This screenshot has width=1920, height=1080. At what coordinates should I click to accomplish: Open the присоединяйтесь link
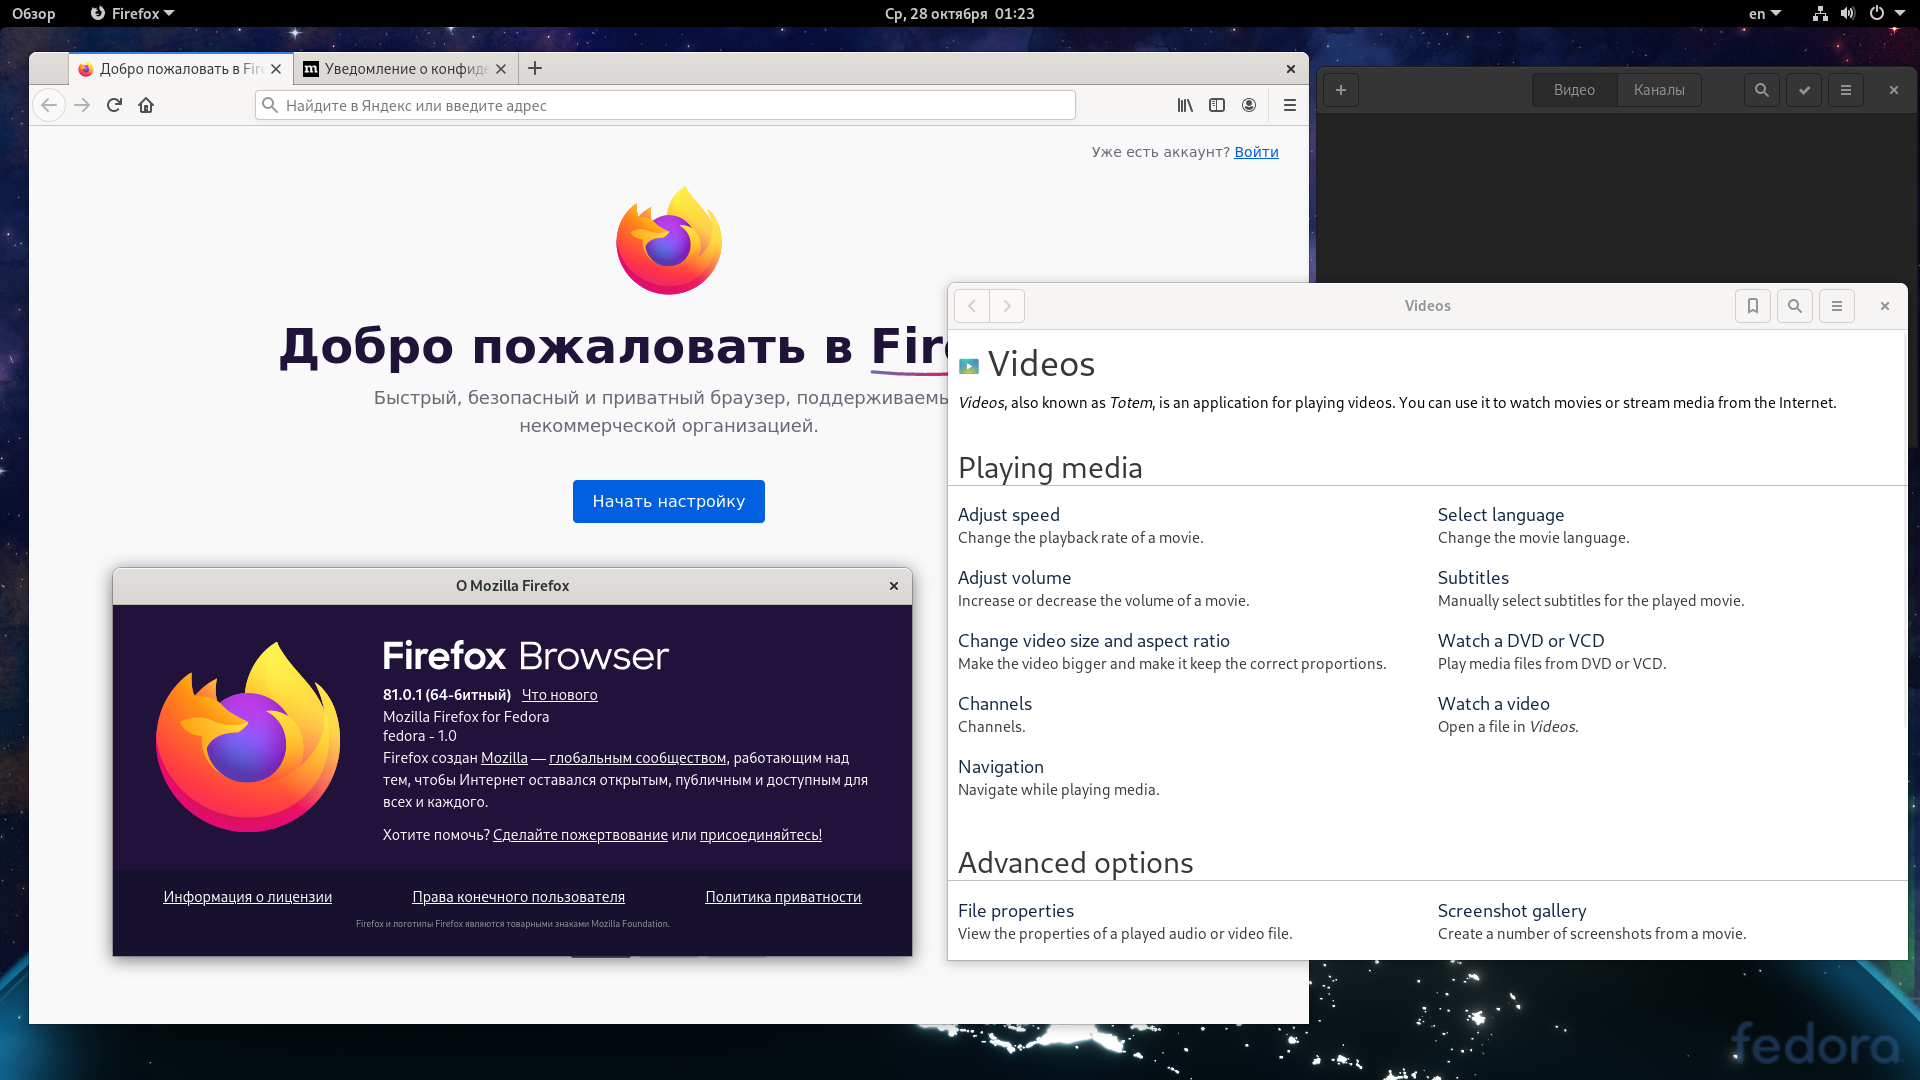761,835
